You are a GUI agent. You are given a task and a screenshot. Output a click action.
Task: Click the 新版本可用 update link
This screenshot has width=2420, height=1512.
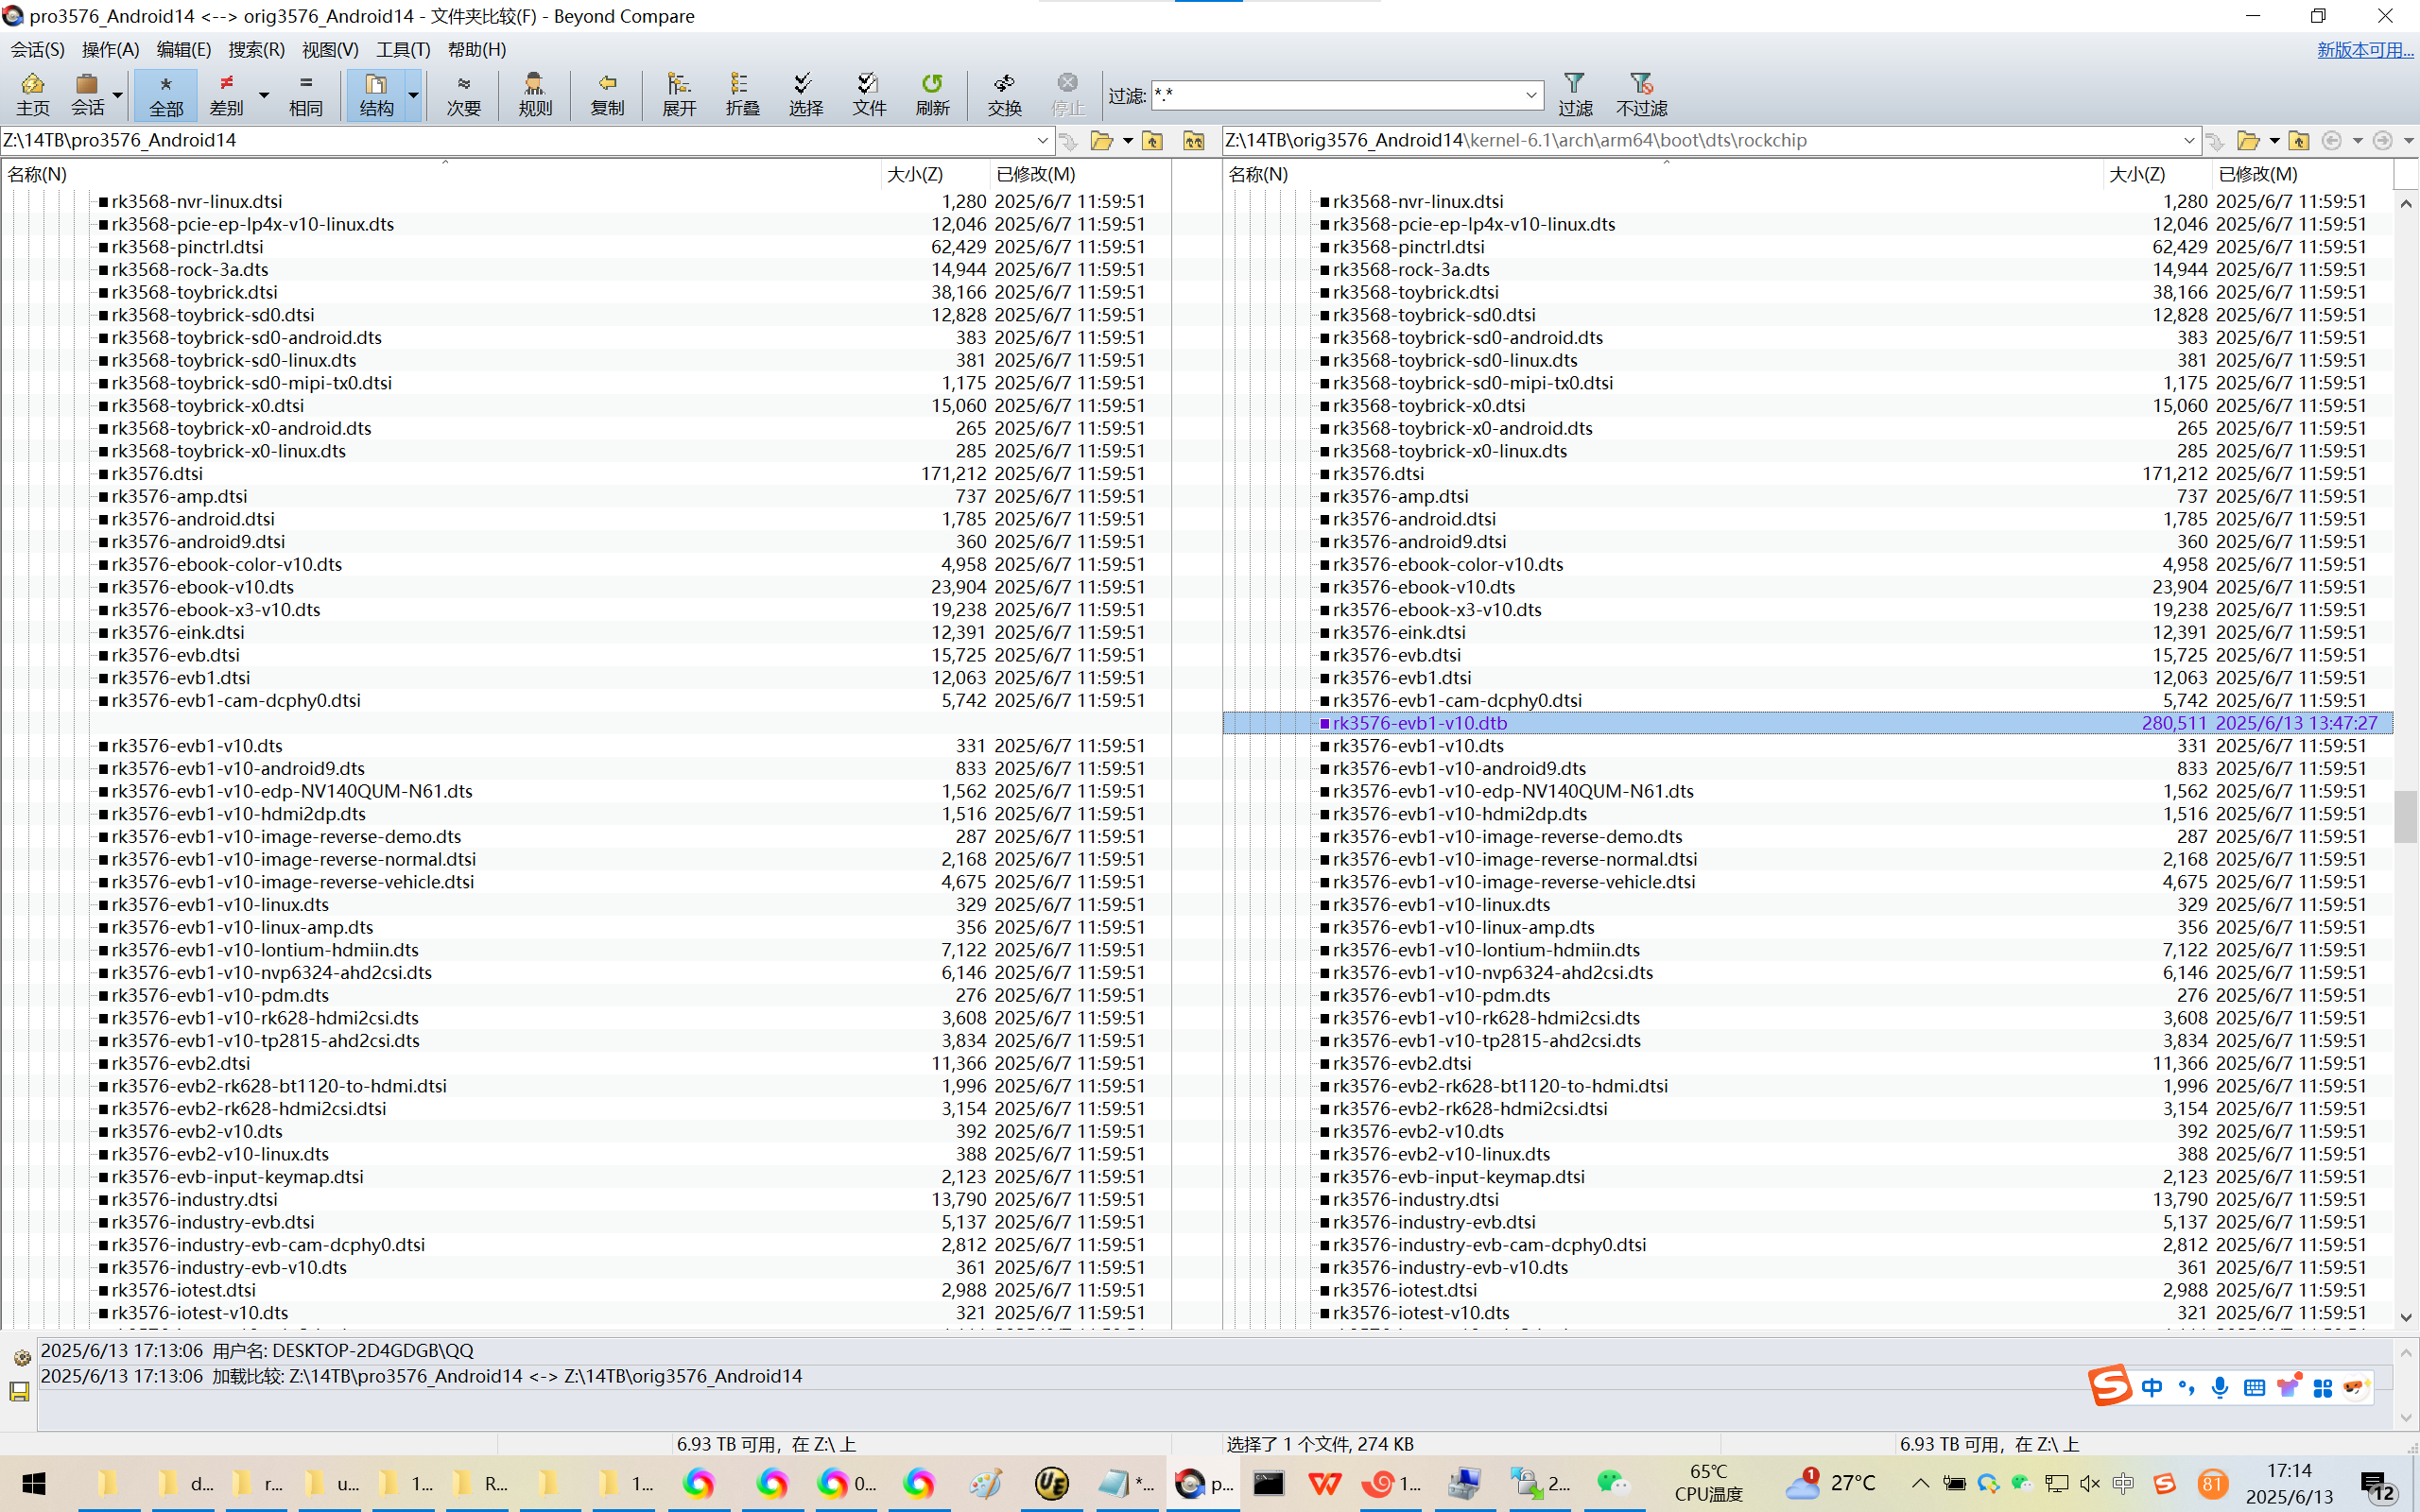click(2364, 49)
